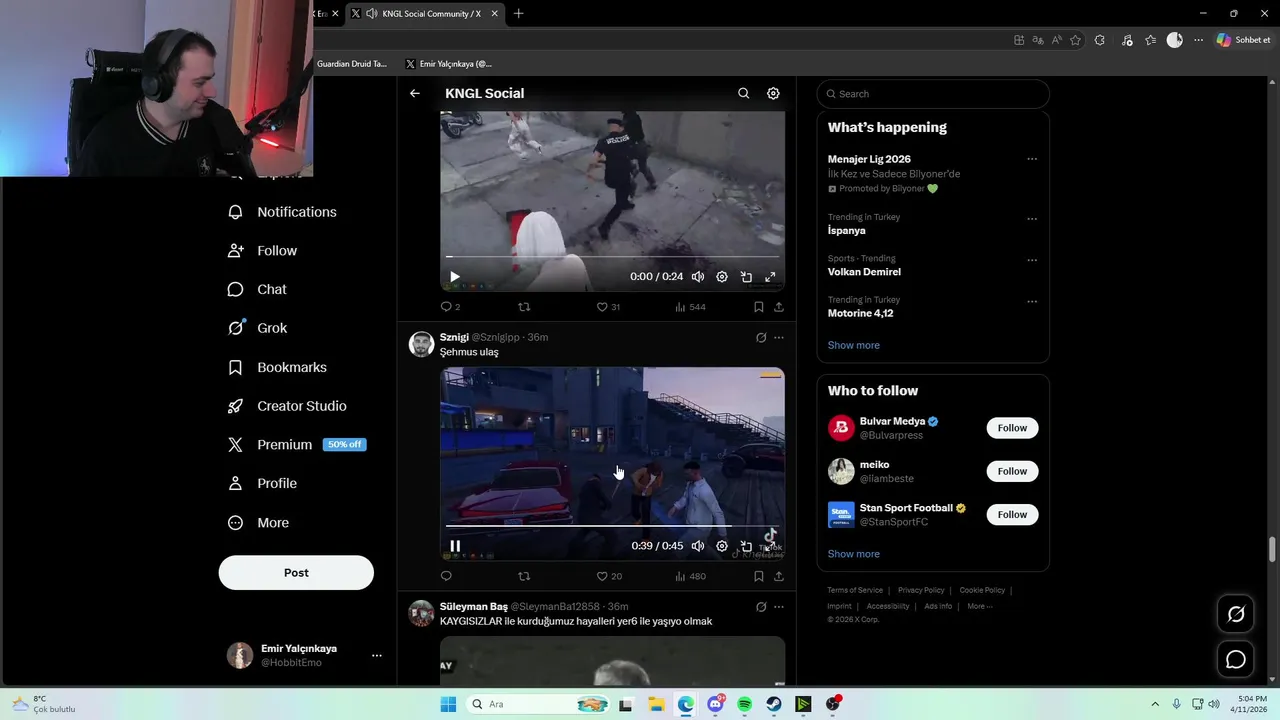The image size is (1280, 720).
Task: Focus the X Search field
Action: [933, 94]
